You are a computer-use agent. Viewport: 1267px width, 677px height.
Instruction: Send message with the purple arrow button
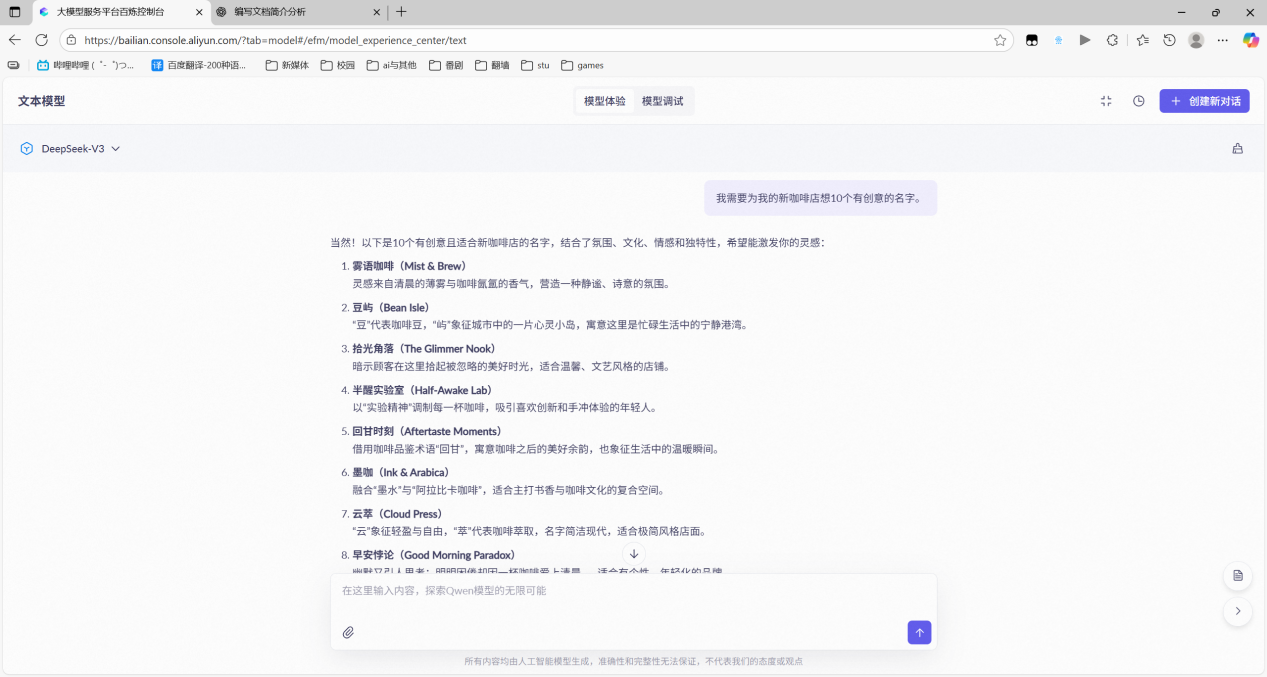point(919,632)
